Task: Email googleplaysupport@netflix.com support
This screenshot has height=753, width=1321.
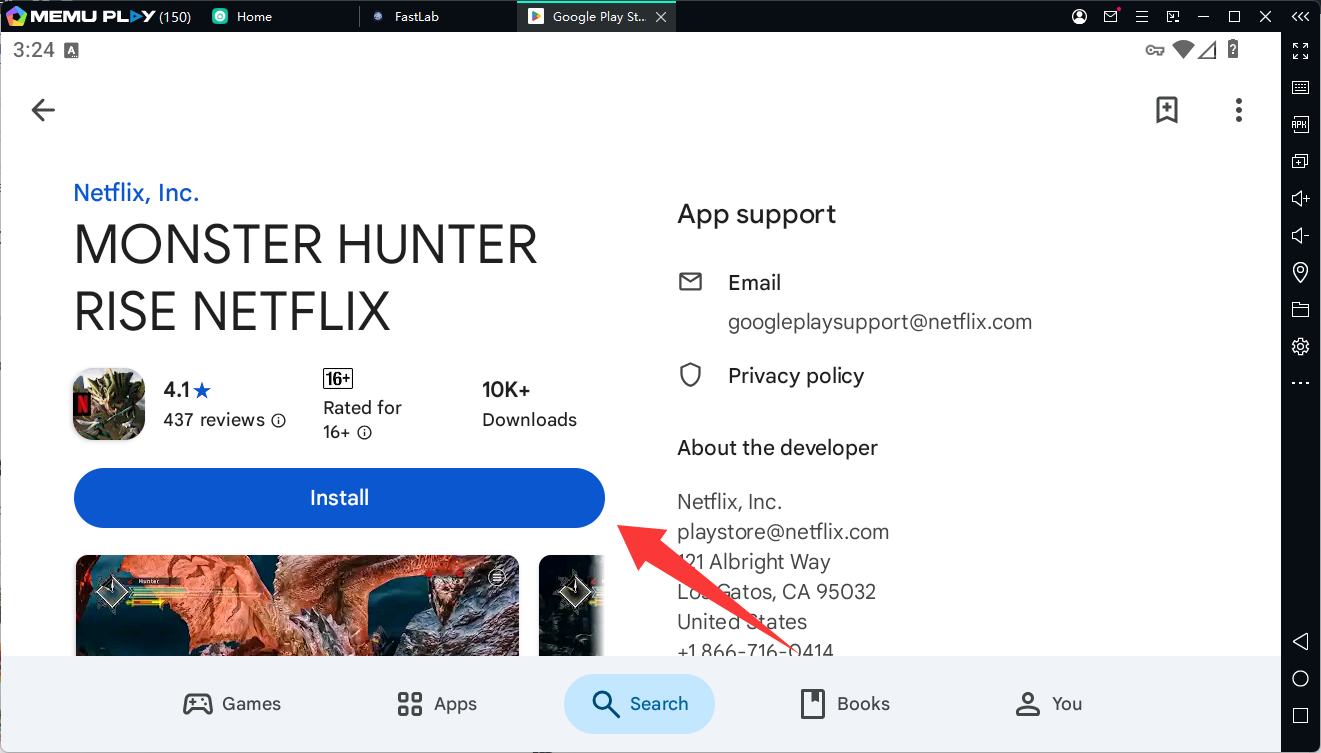Action: point(880,322)
